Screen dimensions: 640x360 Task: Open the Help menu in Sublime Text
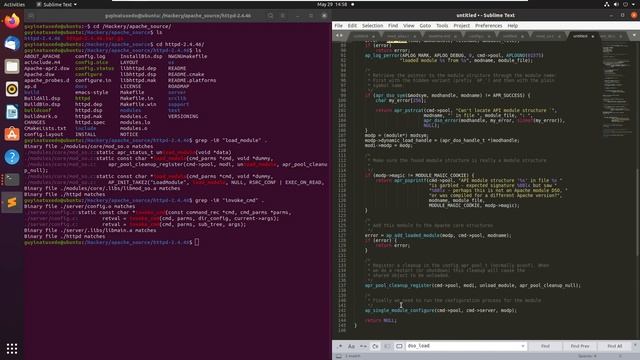point(513,25)
